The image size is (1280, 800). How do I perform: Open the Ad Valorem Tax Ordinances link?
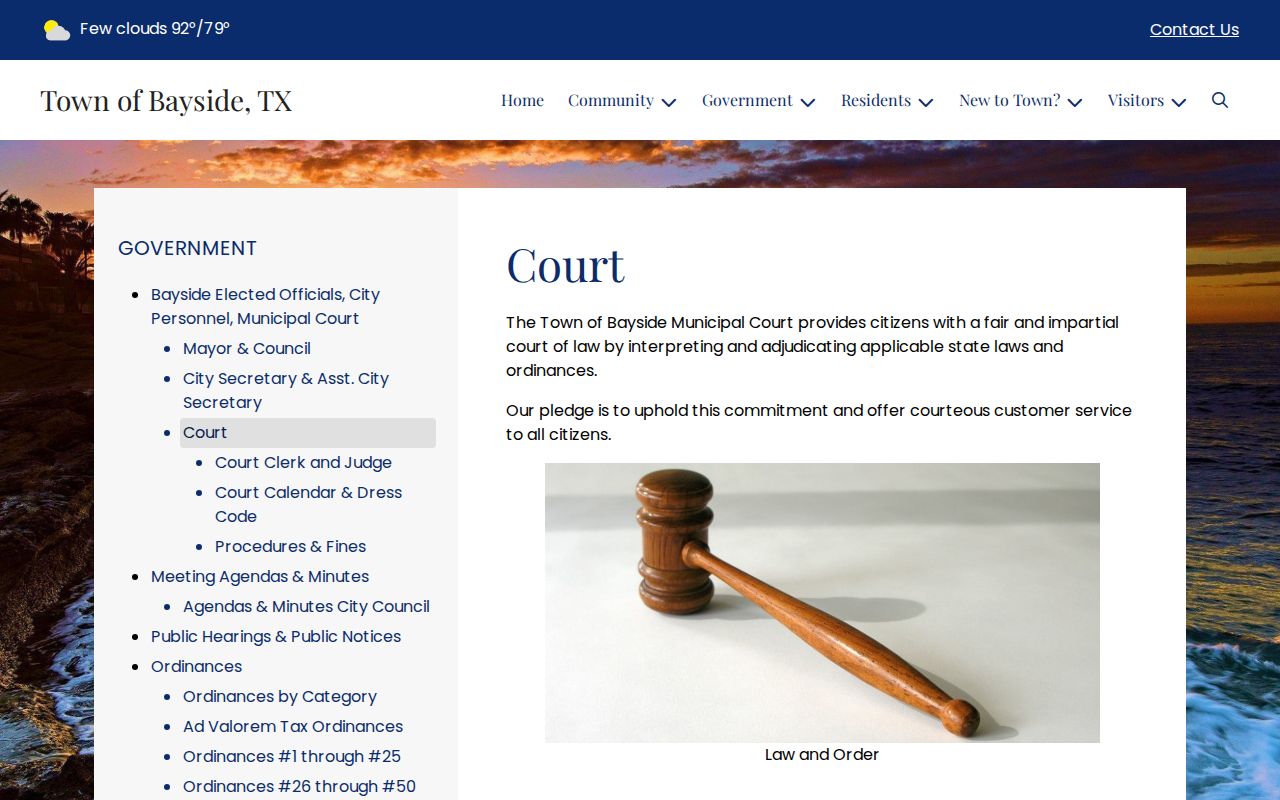tap(293, 726)
